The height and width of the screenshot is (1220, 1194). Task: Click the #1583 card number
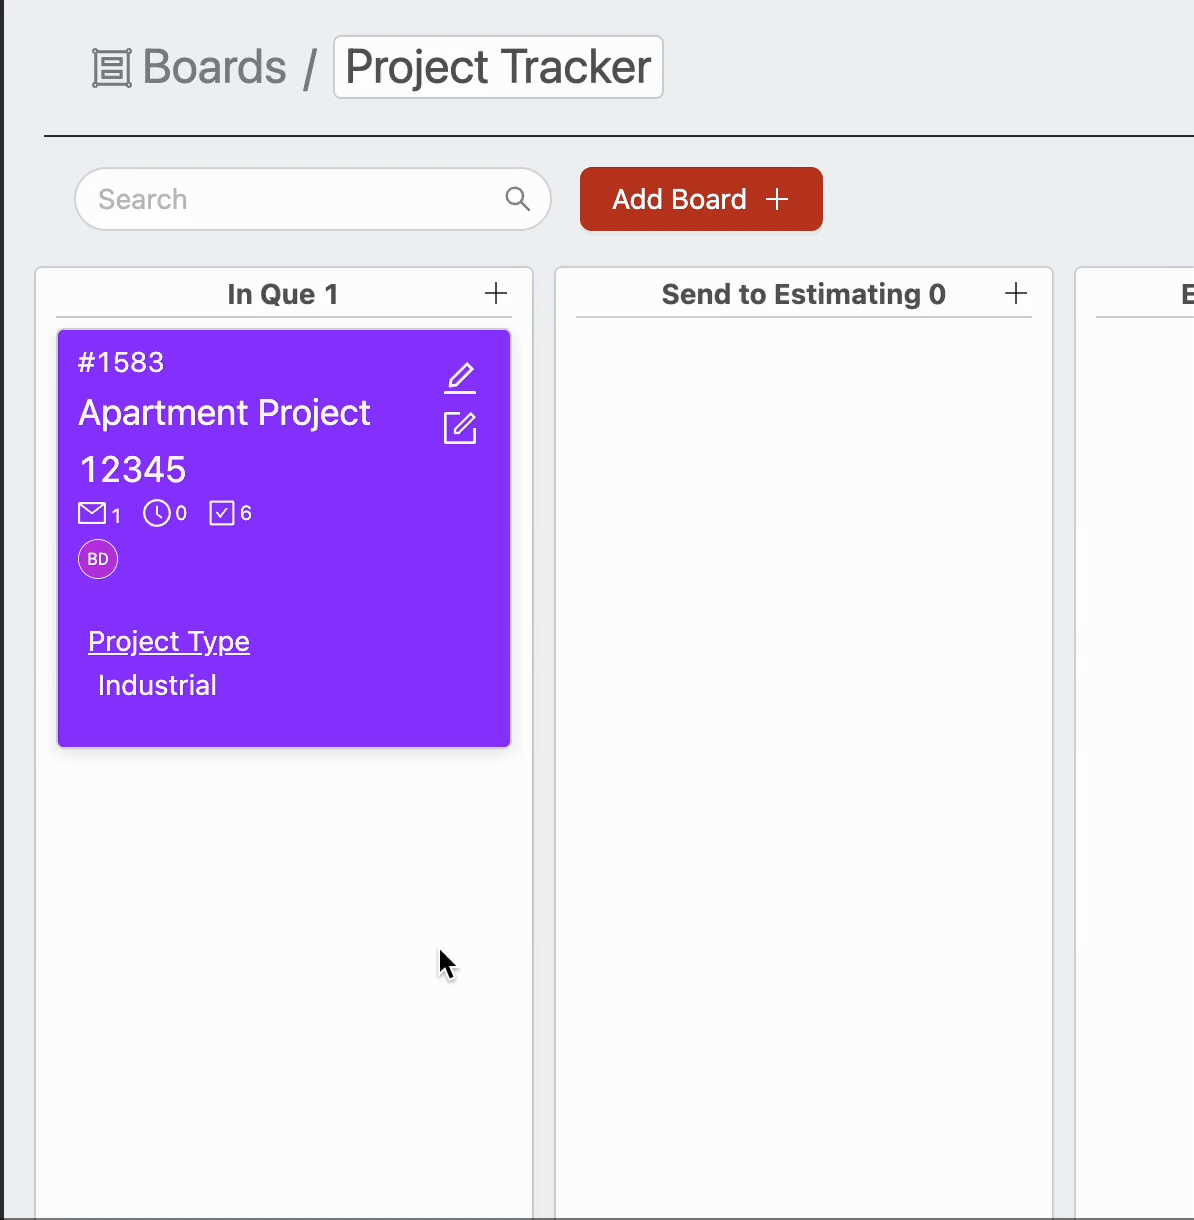pyautogui.click(x=121, y=362)
